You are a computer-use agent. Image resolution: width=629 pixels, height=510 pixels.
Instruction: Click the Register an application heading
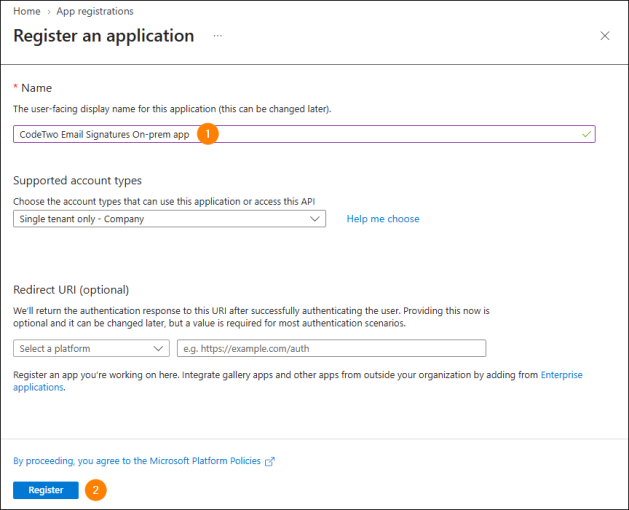coord(103,36)
